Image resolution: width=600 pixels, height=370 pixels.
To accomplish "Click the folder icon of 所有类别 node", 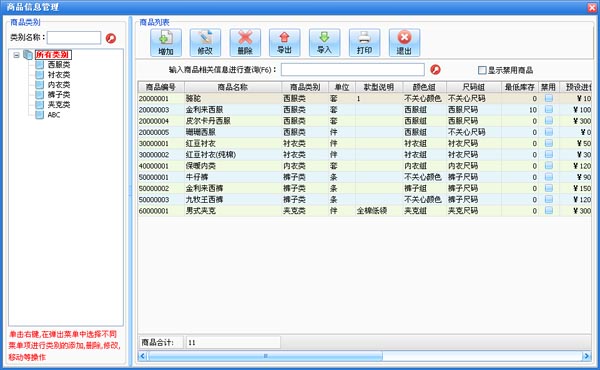I will (x=28, y=55).
